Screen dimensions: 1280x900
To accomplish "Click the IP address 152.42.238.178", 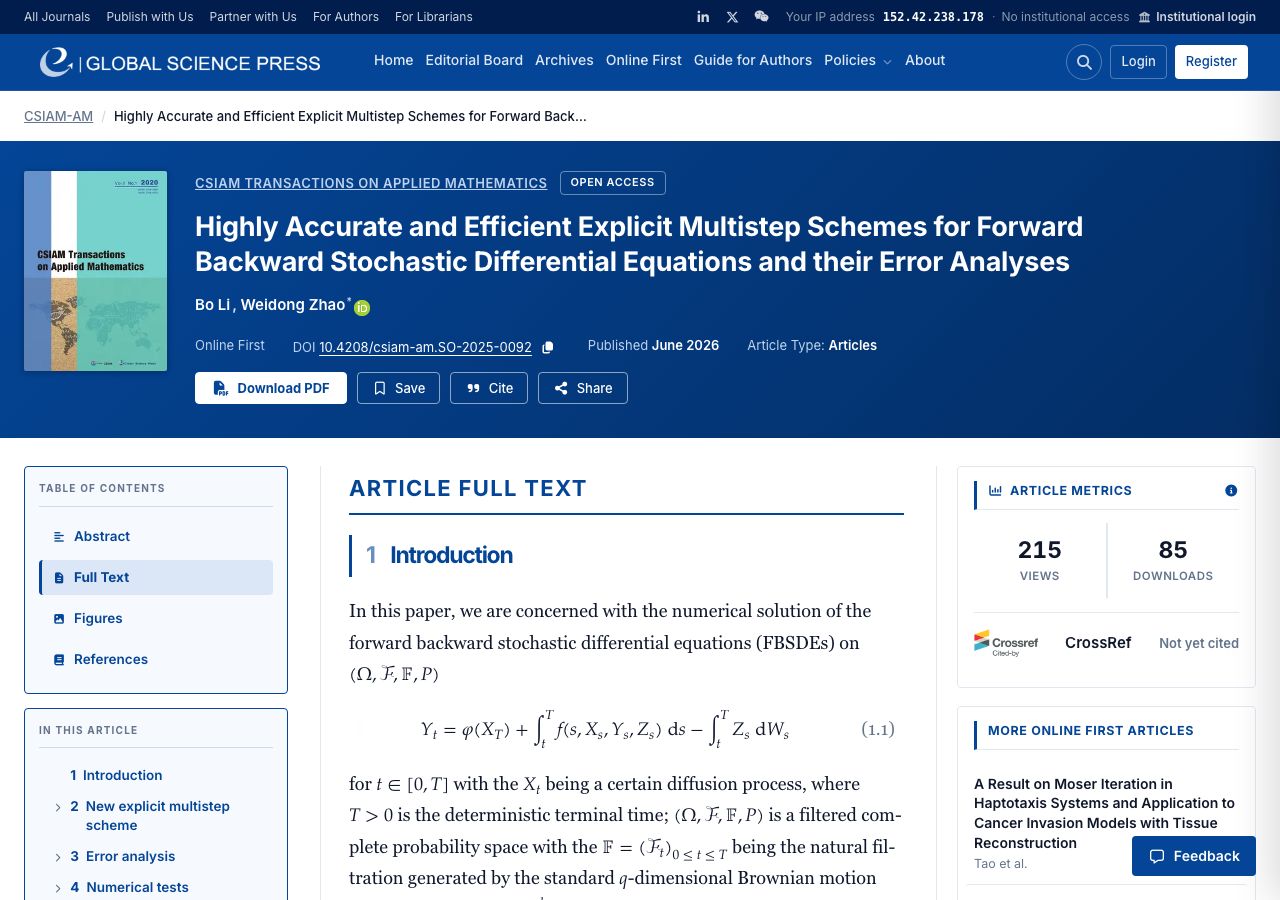I will pyautogui.click(x=933, y=17).
